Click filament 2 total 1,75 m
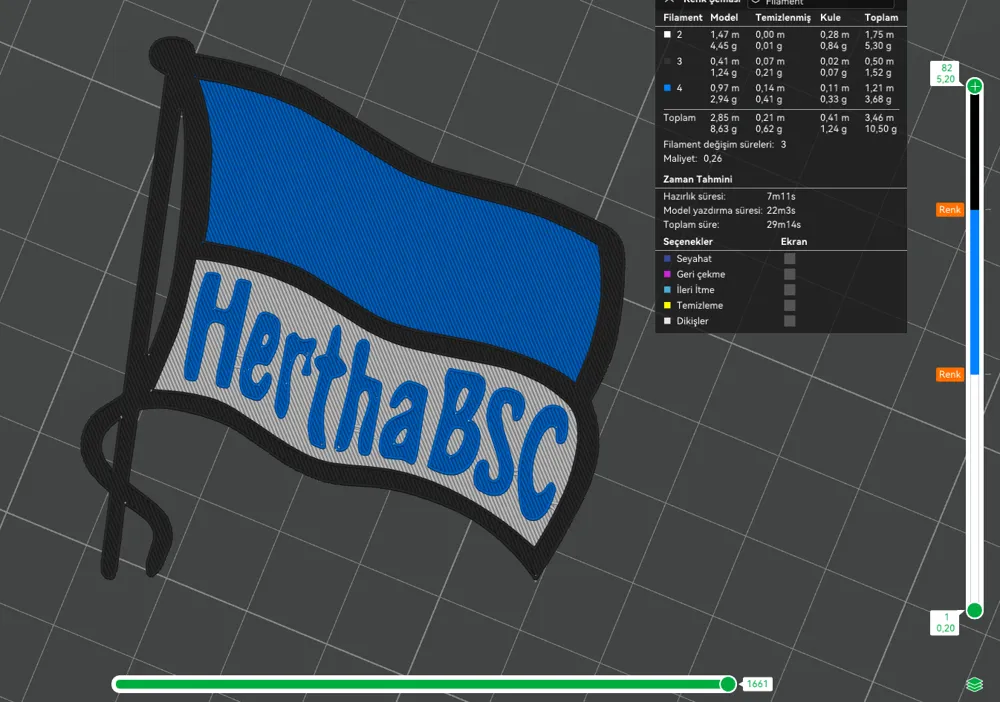This screenshot has height=702, width=1000. (879, 34)
